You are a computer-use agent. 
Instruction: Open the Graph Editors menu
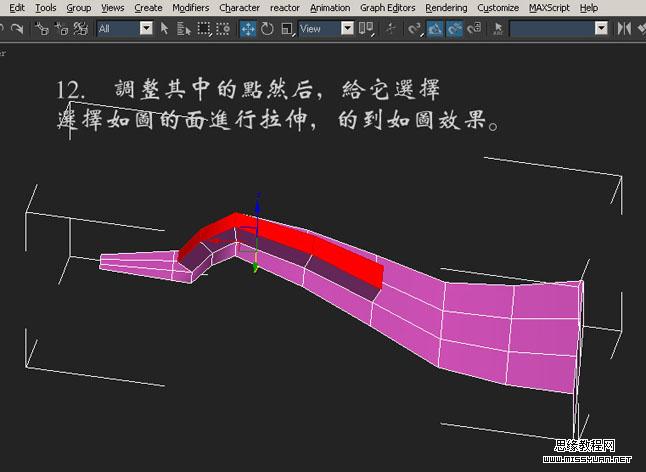[388, 8]
